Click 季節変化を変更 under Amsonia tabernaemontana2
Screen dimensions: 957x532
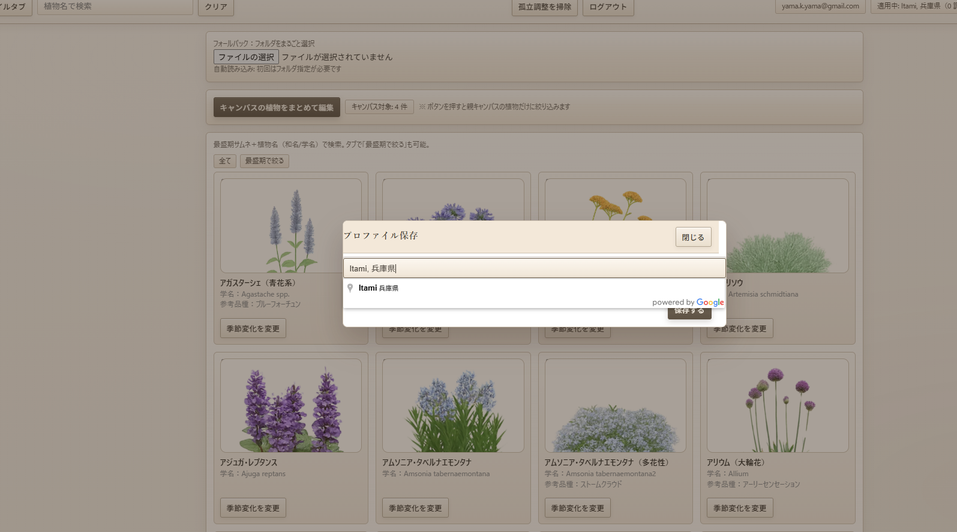(577, 508)
